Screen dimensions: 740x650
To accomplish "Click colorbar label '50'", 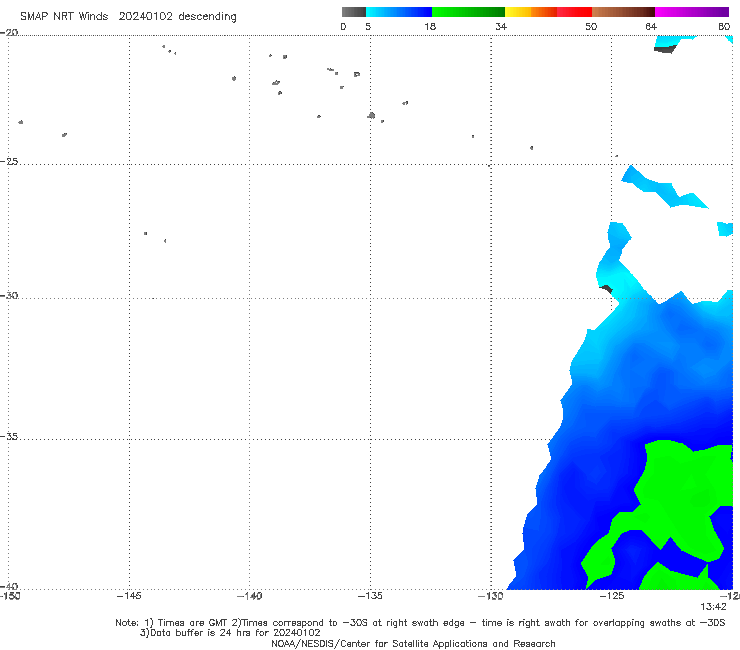I will click(x=591, y=26).
